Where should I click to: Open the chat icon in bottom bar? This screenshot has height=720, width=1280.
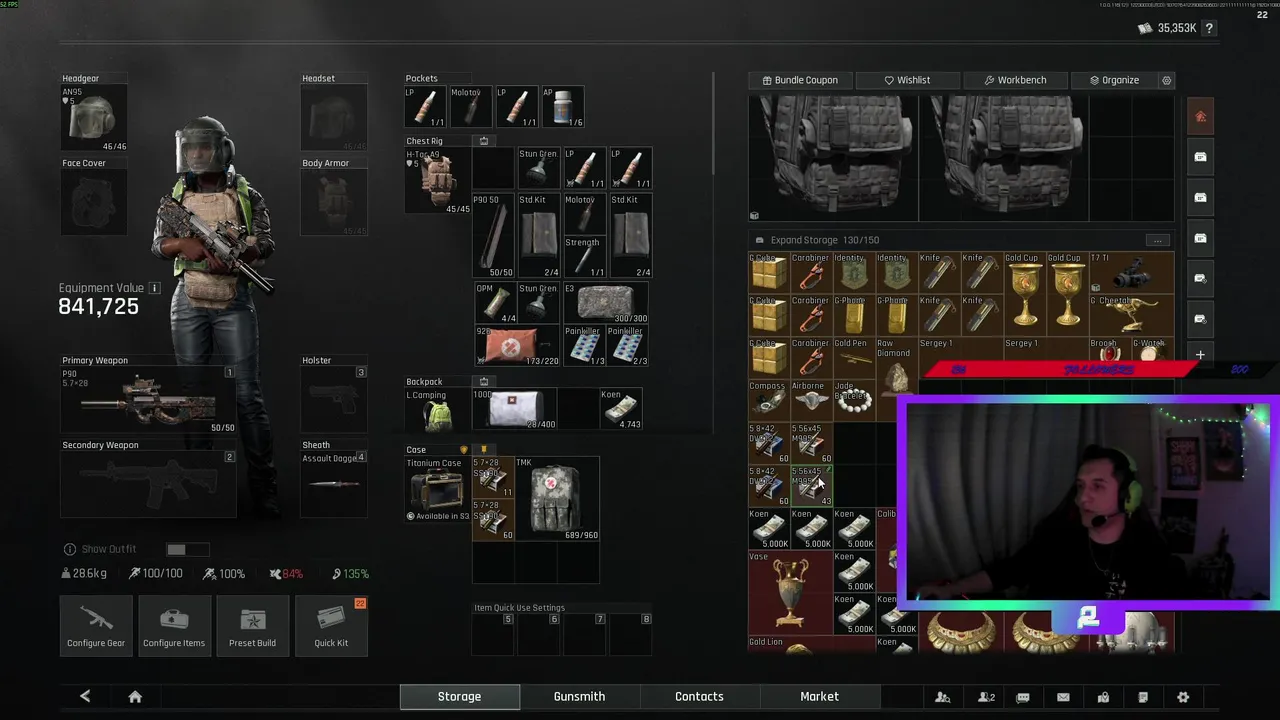click(x=1023, y=697)
